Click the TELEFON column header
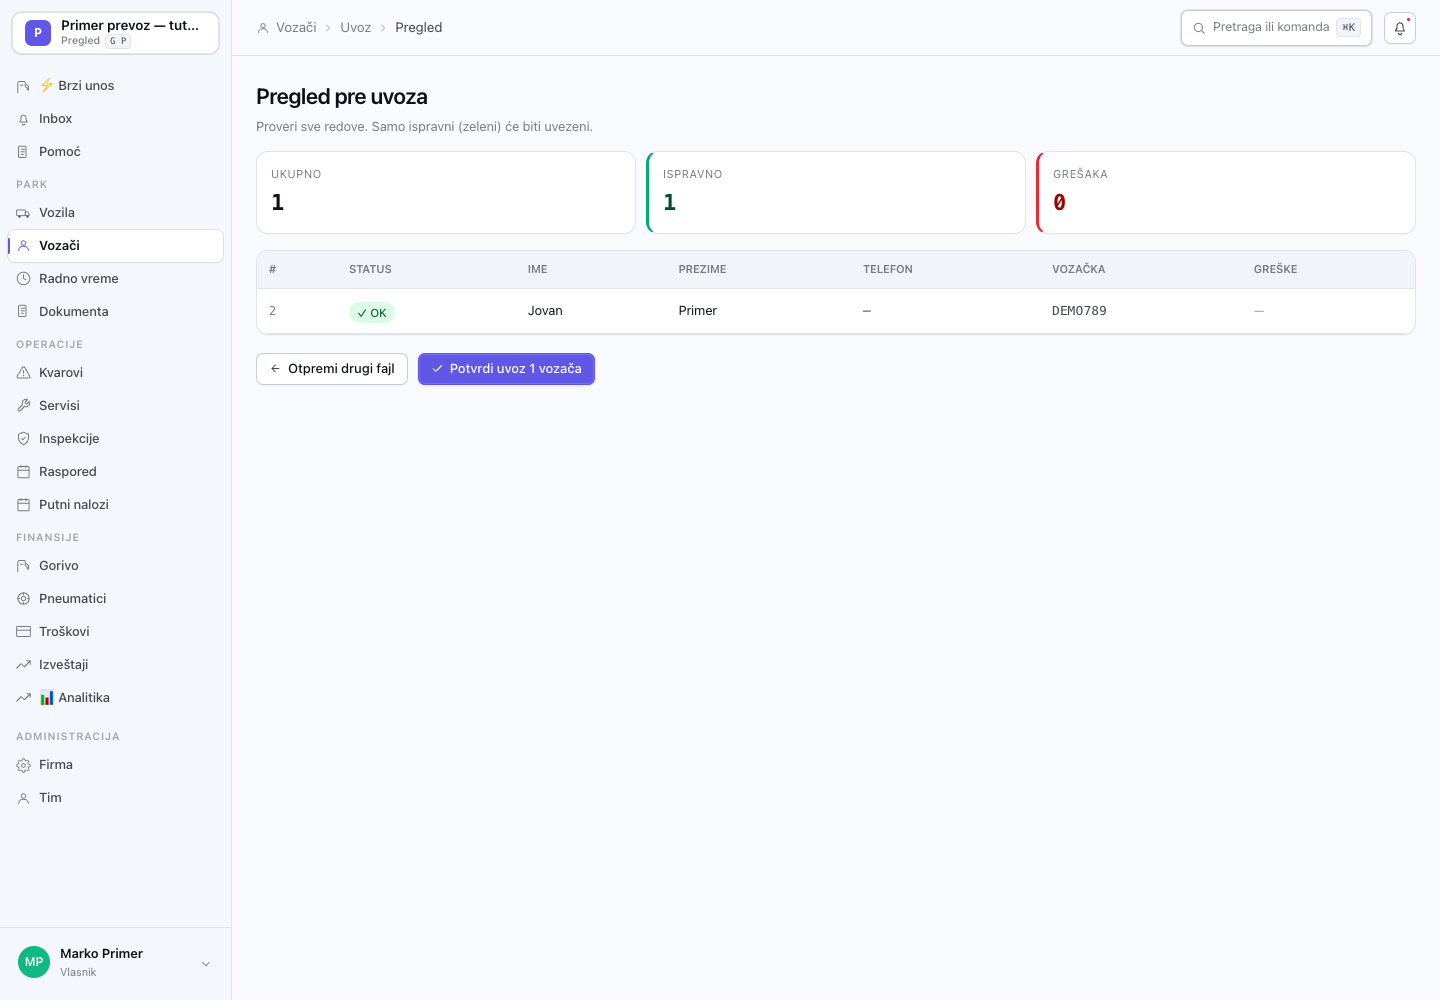1440x1000 pixels. (x=888, y=270)
